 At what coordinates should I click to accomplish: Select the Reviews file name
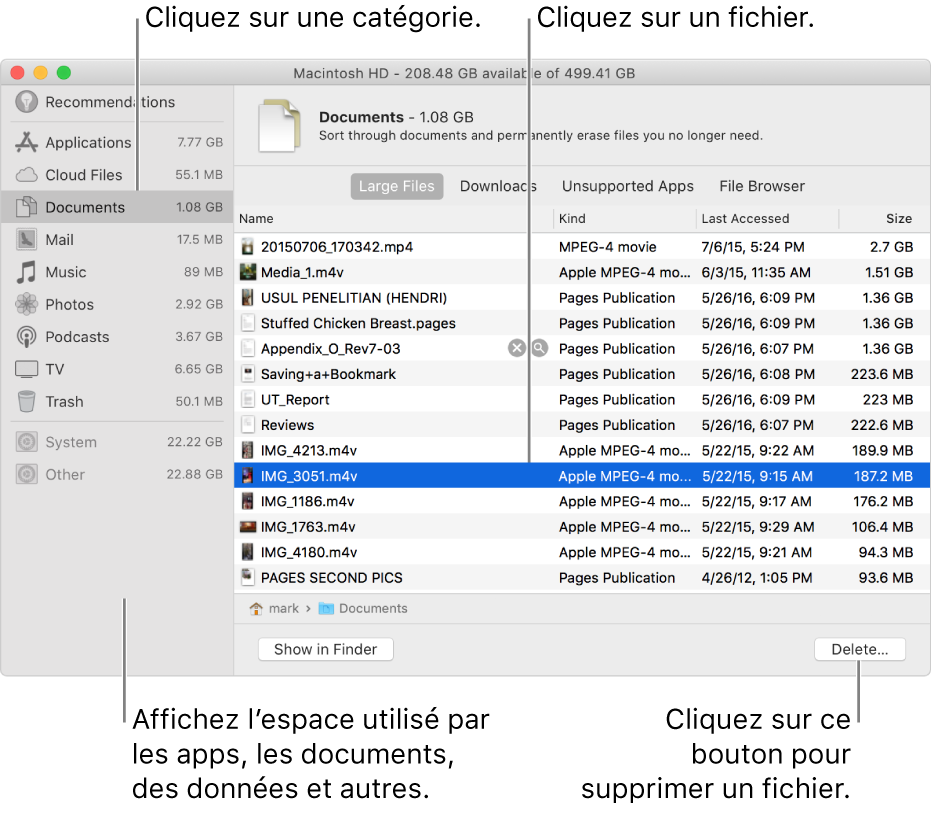click(287, 425)
